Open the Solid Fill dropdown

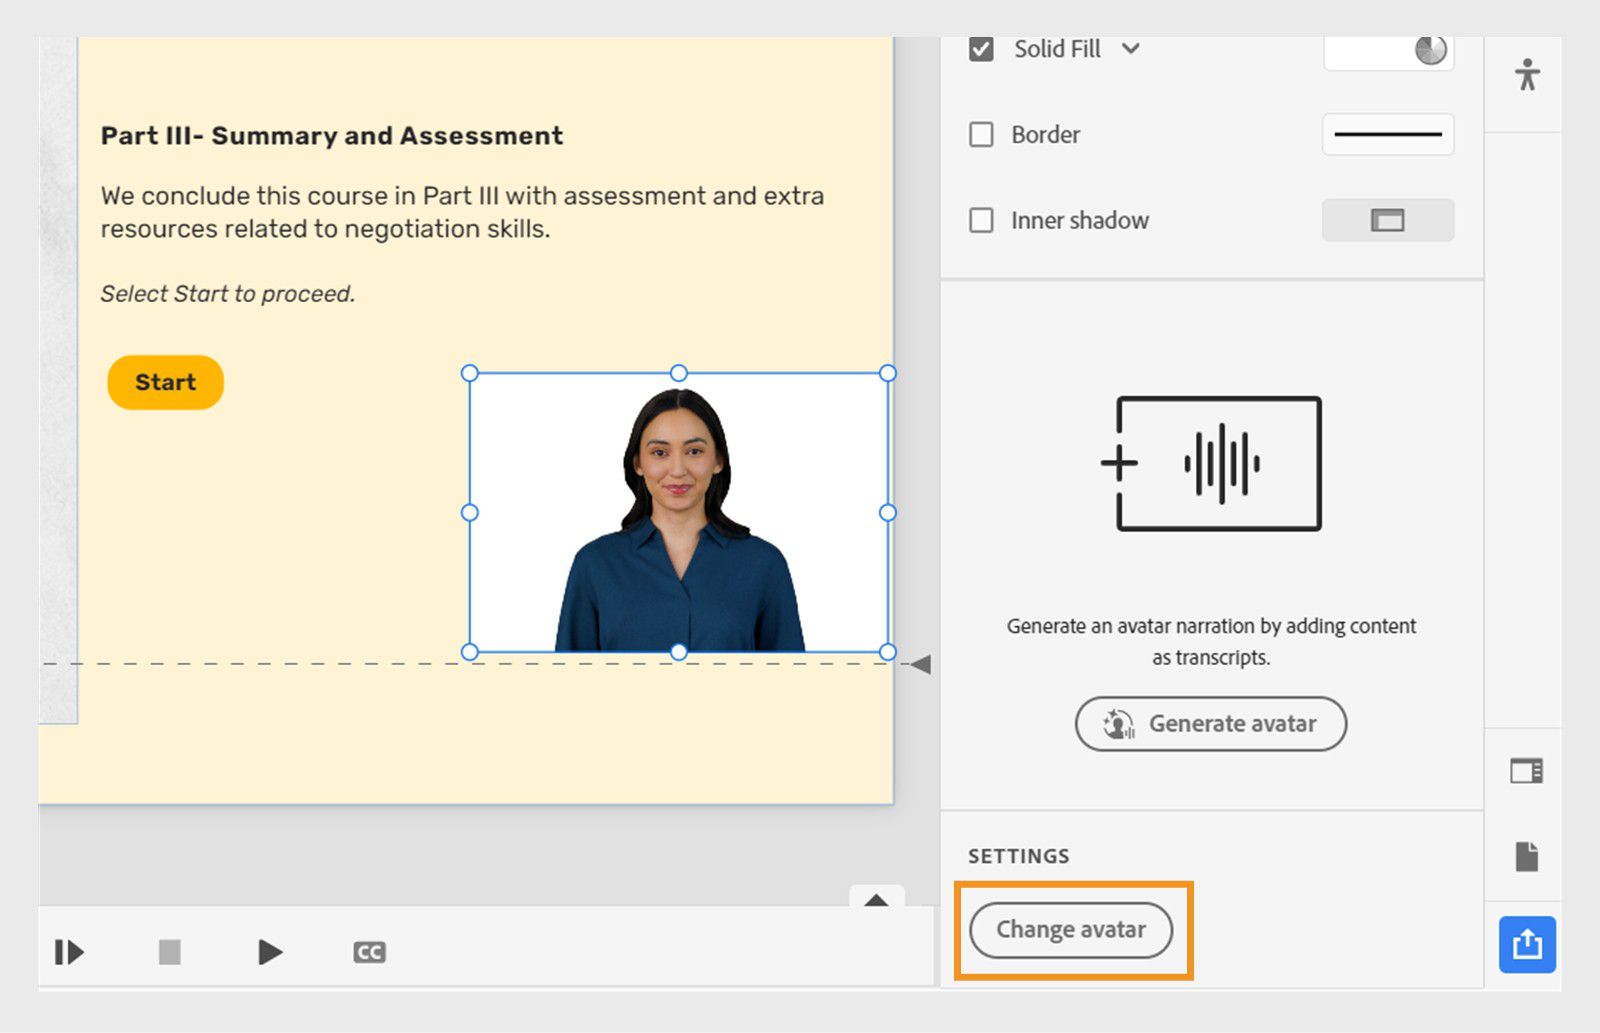click(1133, 49)
